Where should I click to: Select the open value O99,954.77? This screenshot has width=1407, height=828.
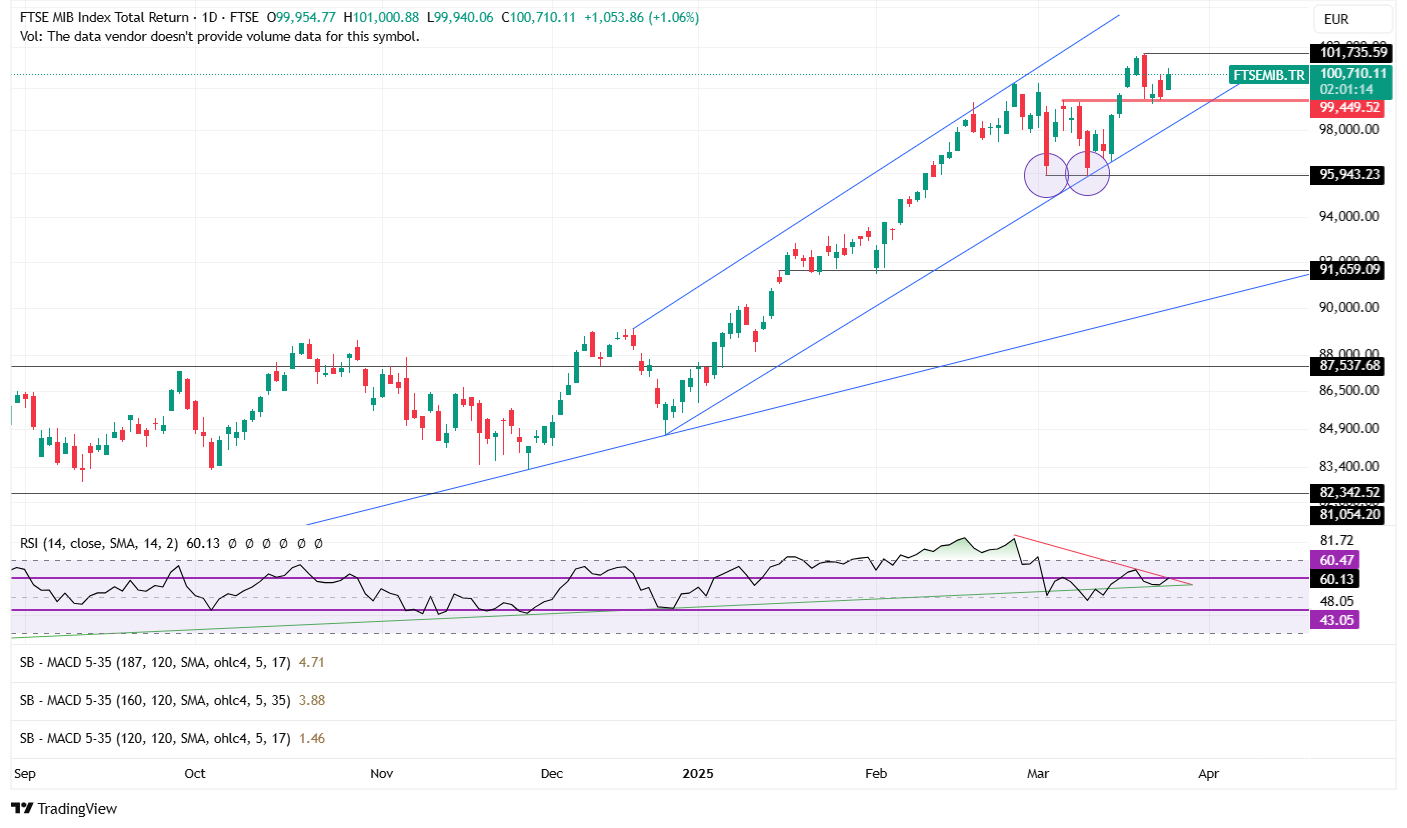pos(300,18)
